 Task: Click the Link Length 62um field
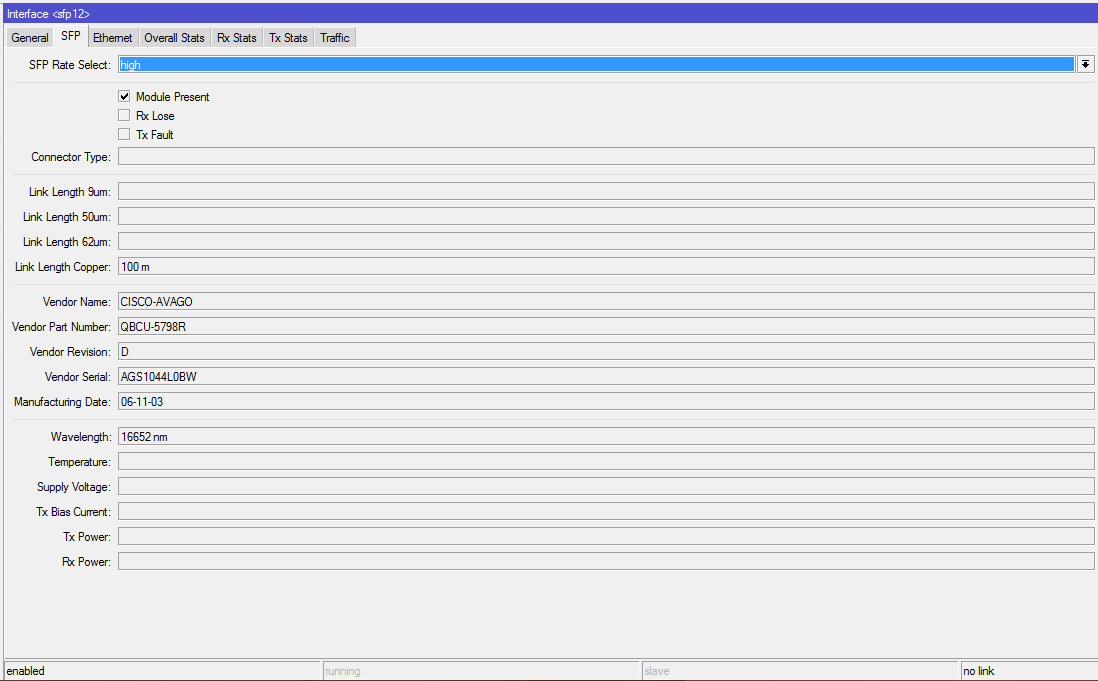point(606,241)
